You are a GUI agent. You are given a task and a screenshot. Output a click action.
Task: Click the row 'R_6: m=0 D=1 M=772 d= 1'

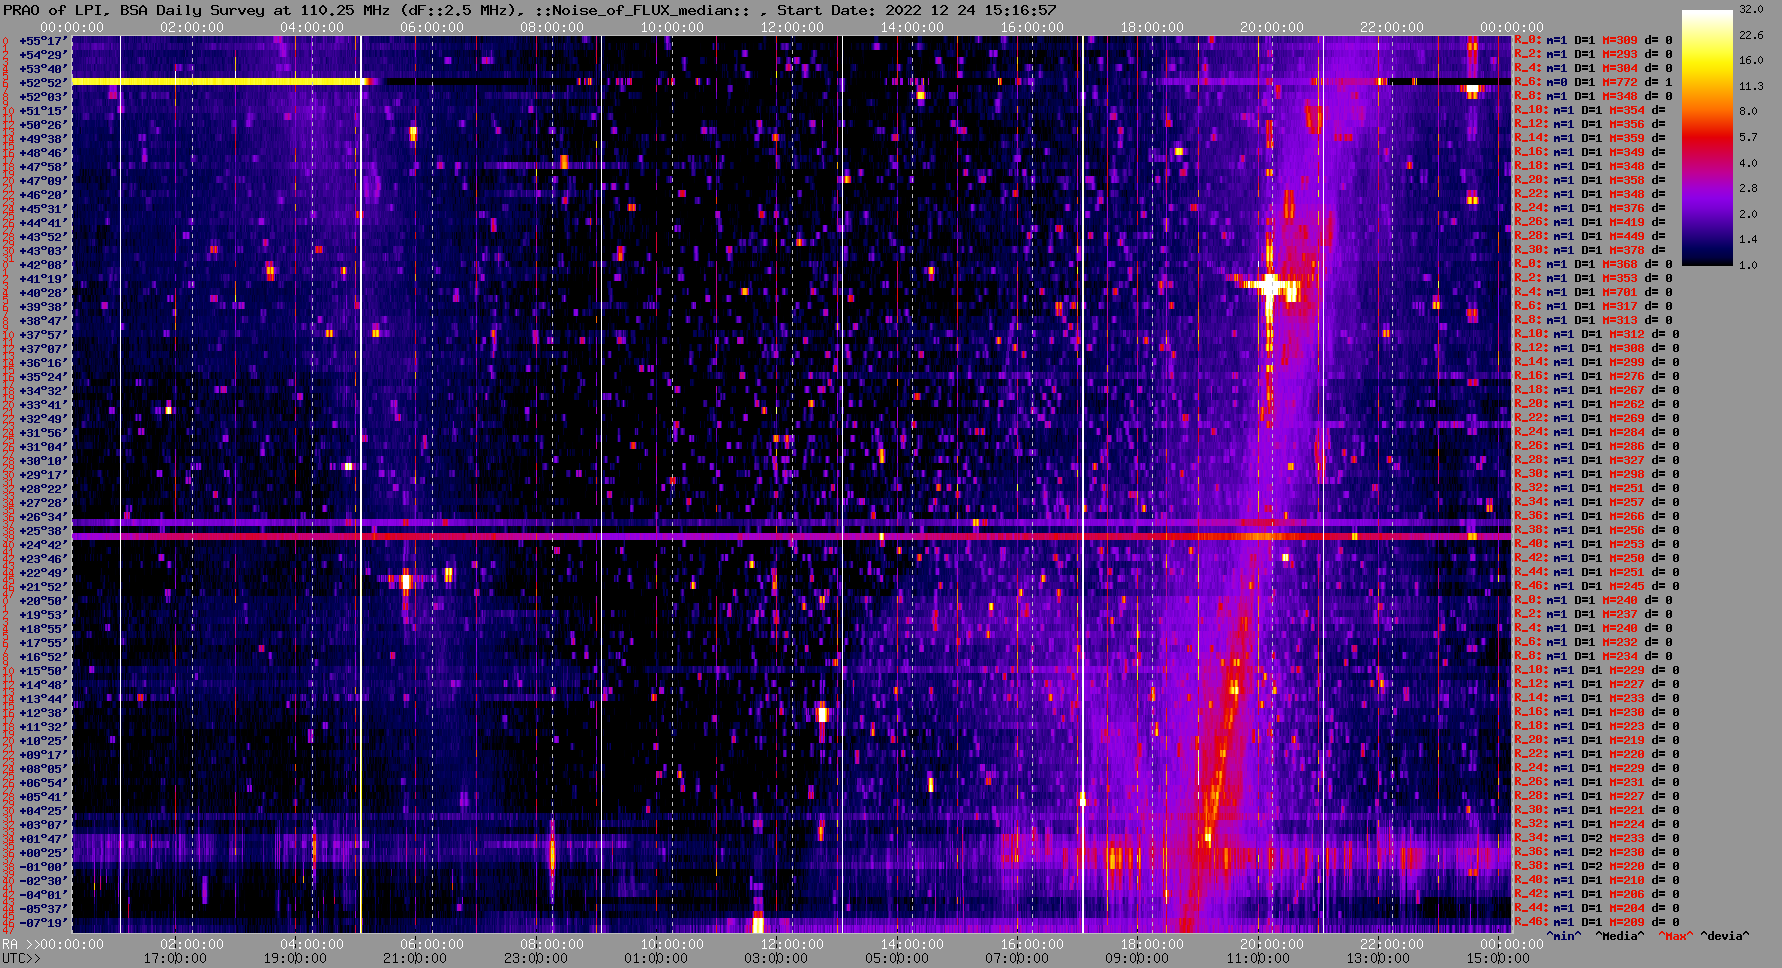point(1593,82)
